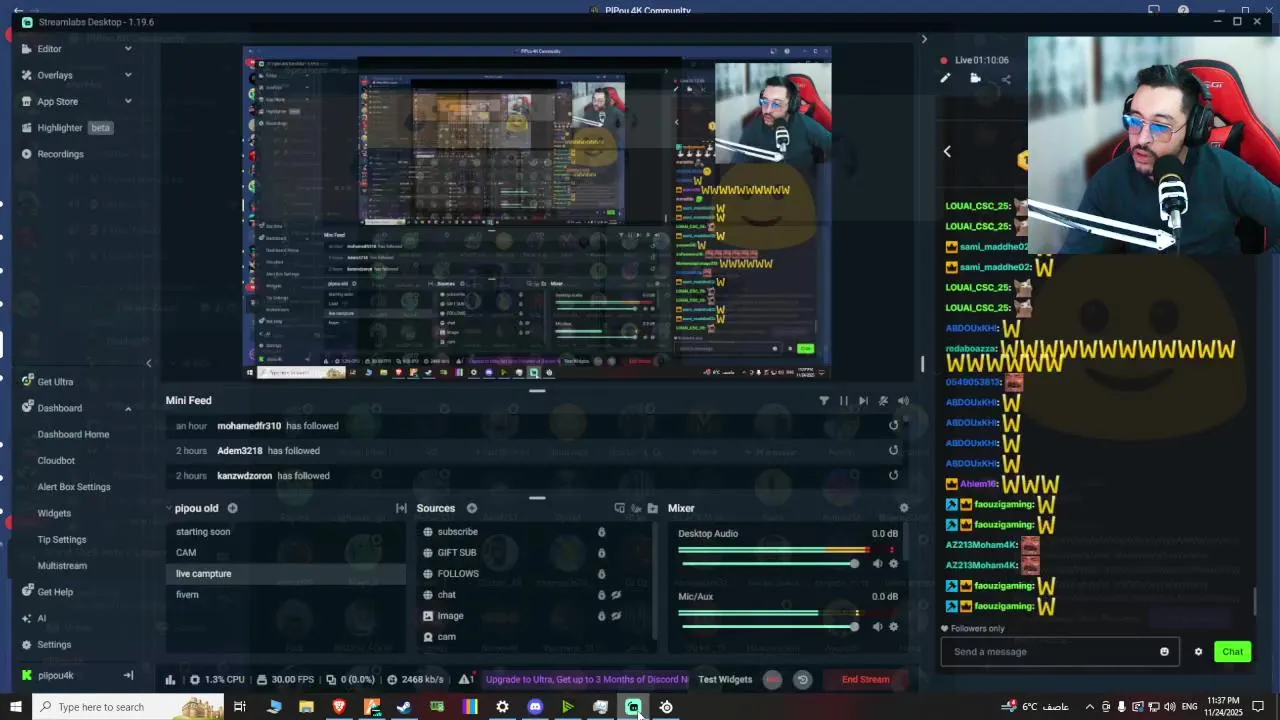Open Tip Settings page
Viewport: 1280px width, 720px height.
coord(62,539)
